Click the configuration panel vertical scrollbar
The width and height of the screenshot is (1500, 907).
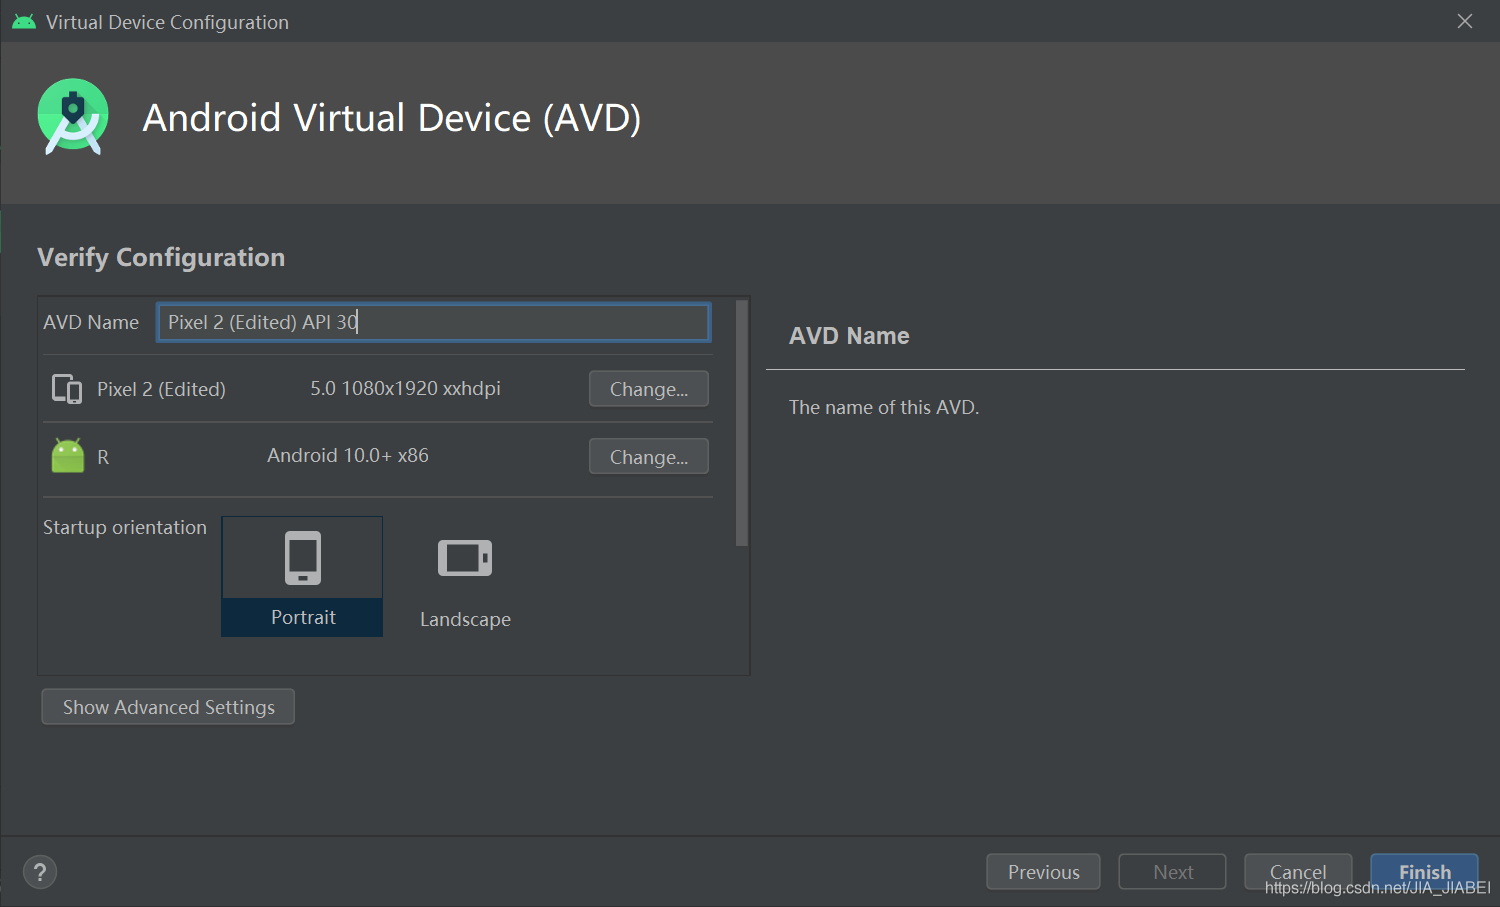coord(742,423)
